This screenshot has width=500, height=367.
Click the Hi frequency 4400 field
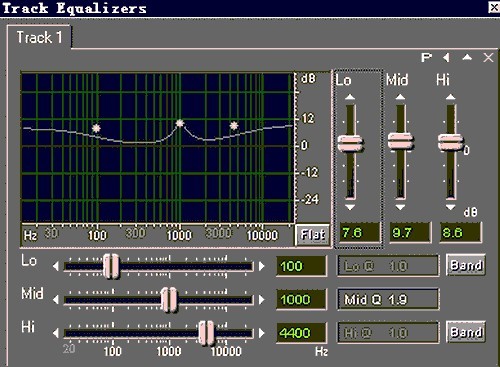[x=301, y=333]
